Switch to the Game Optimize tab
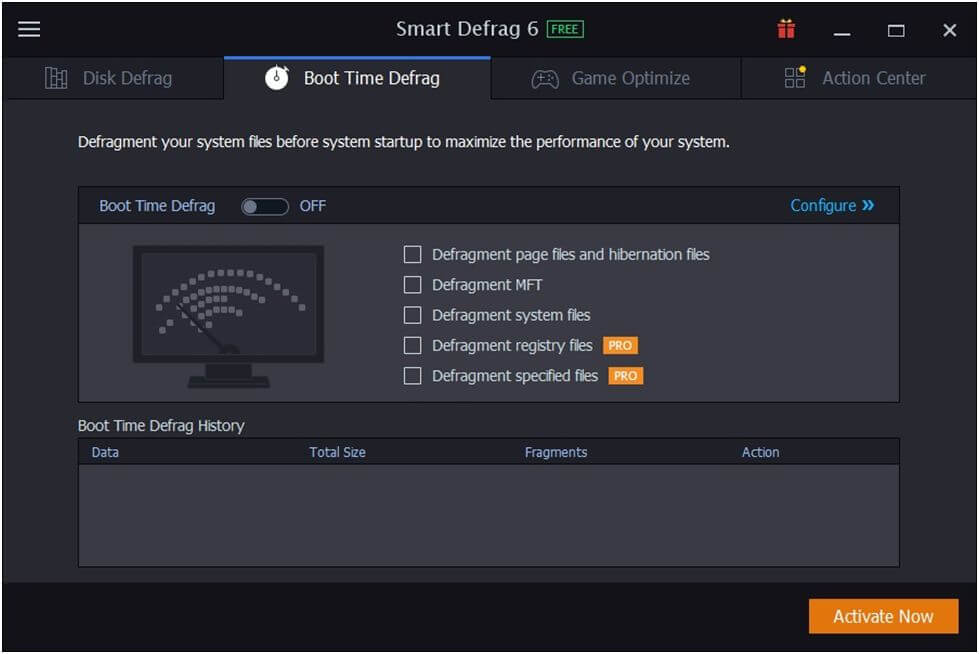This screenshot has height=654, width=979. coord(629,78)
